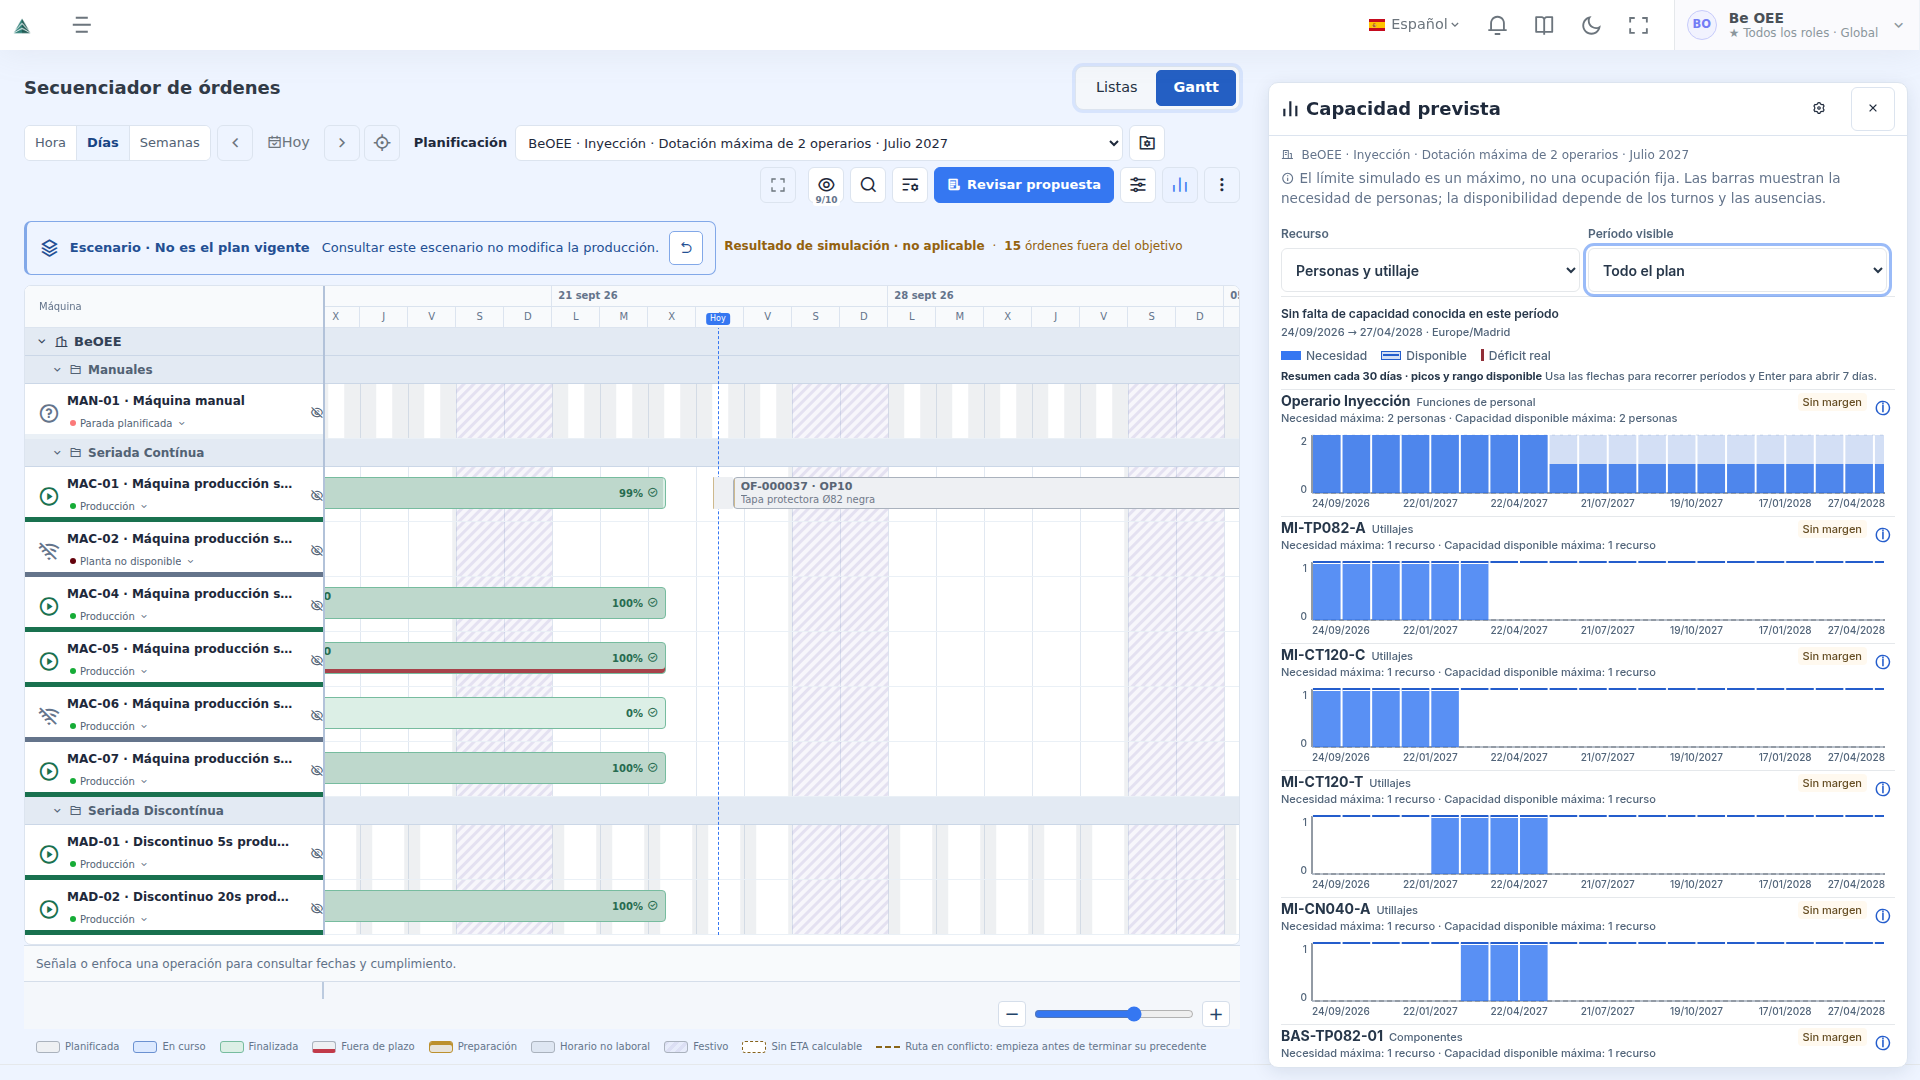The image size is (1920, 1080).
Task: Open Español language selector
Action: pos(1414,24)
